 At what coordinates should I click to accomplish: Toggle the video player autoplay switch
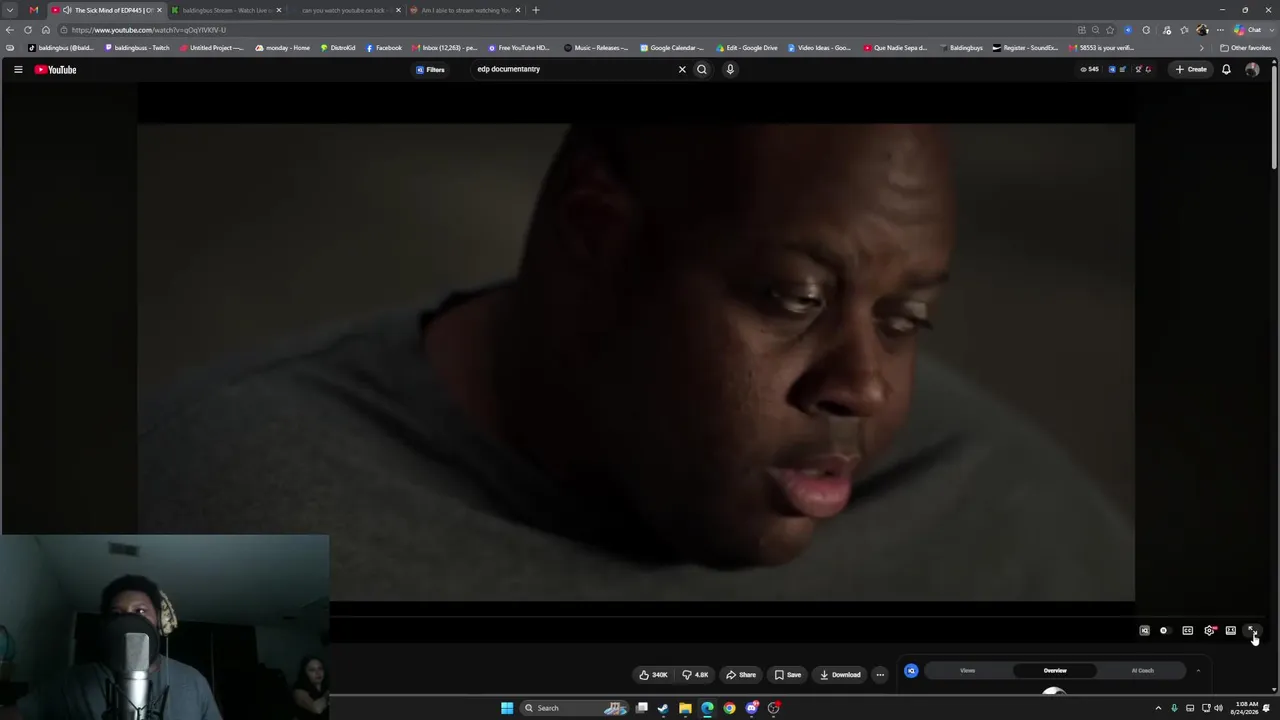[1164, 631]
